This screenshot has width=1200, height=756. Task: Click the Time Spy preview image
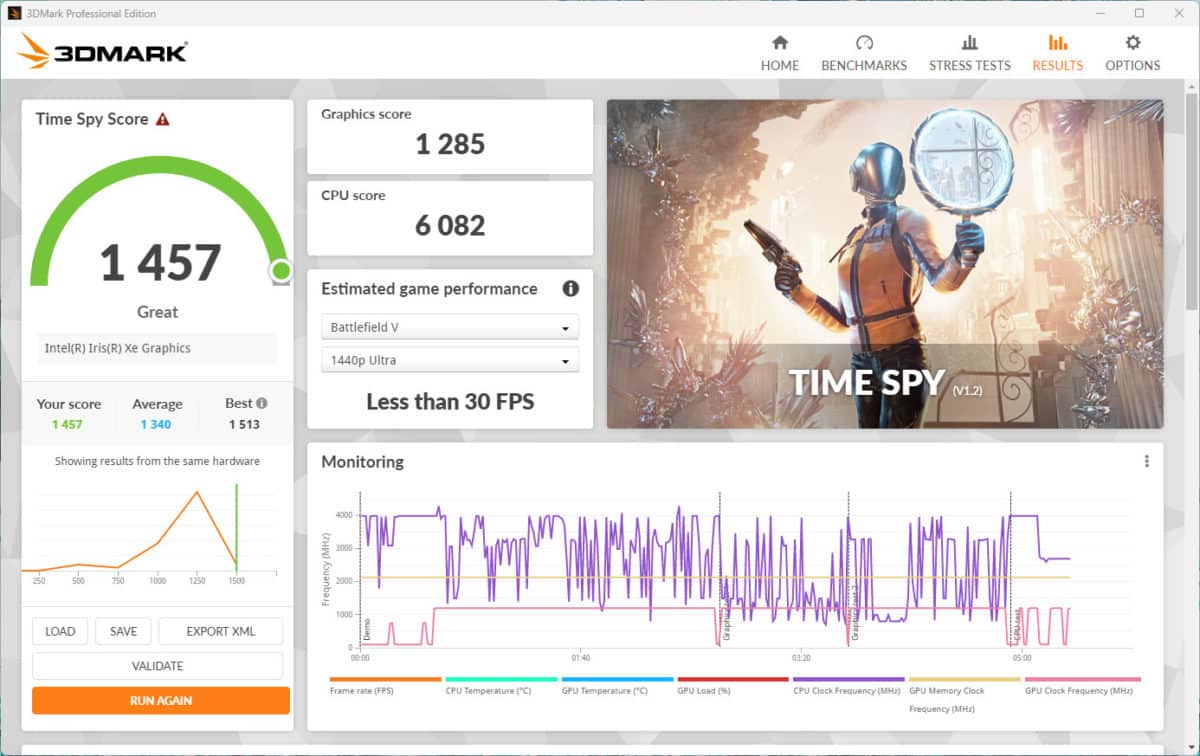coord(884,264)
